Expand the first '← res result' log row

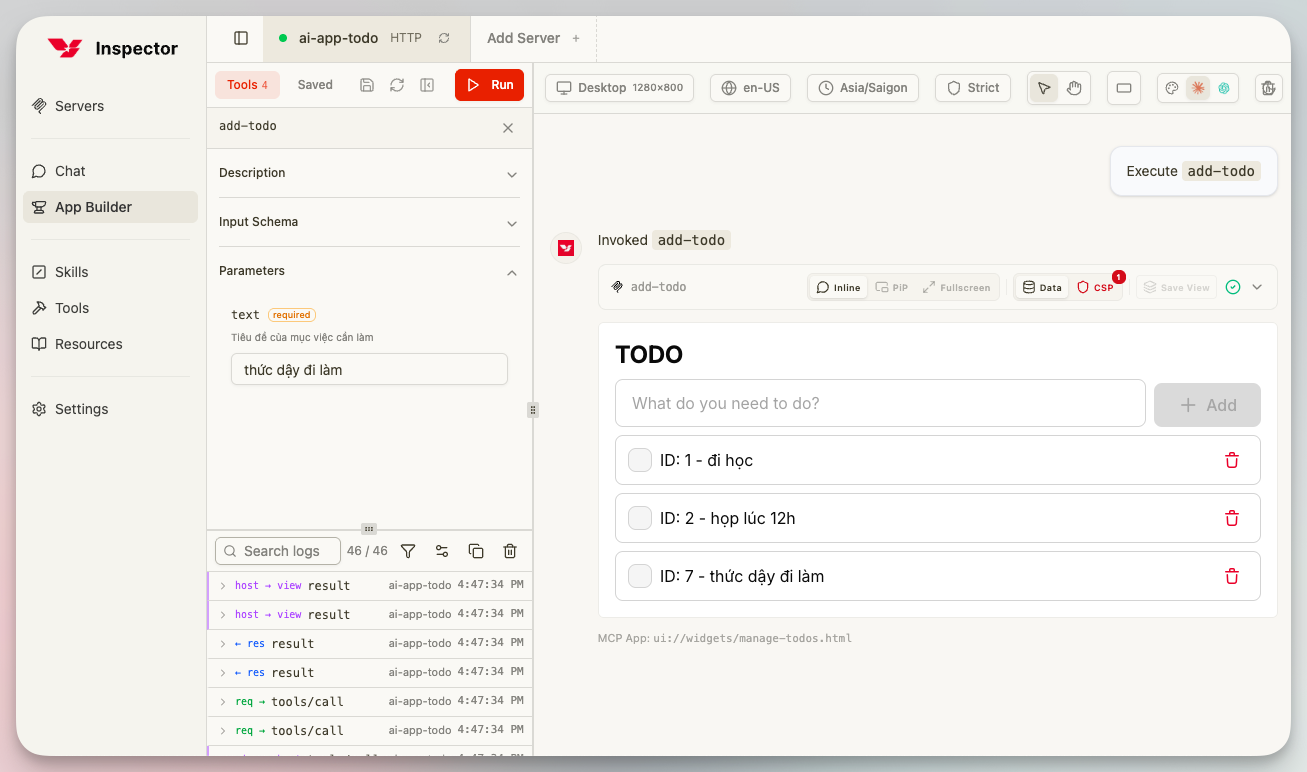tap(370, 643)
